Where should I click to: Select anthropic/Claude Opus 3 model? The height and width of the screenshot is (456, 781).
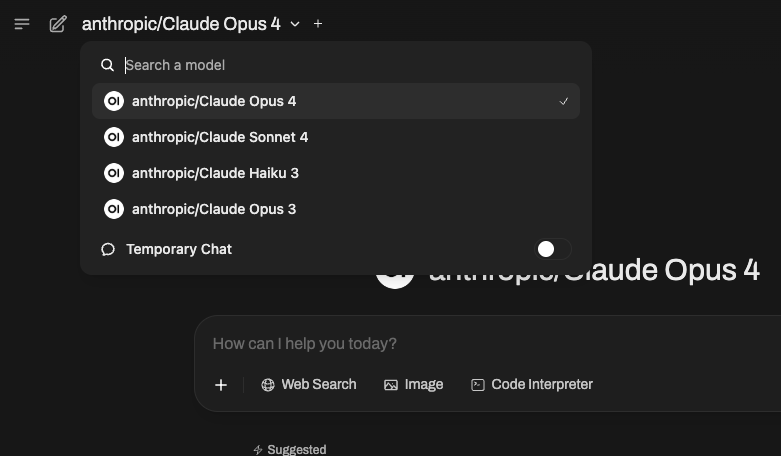(x=214, y=209)
